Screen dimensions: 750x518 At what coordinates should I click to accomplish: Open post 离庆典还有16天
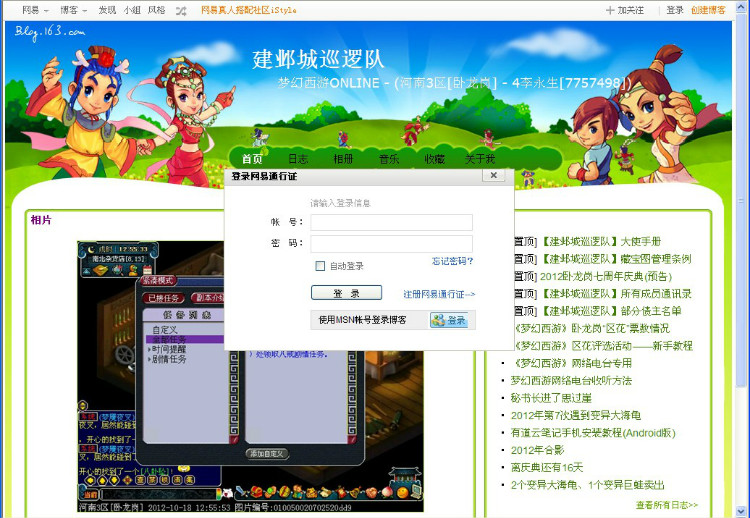[547, 468]
